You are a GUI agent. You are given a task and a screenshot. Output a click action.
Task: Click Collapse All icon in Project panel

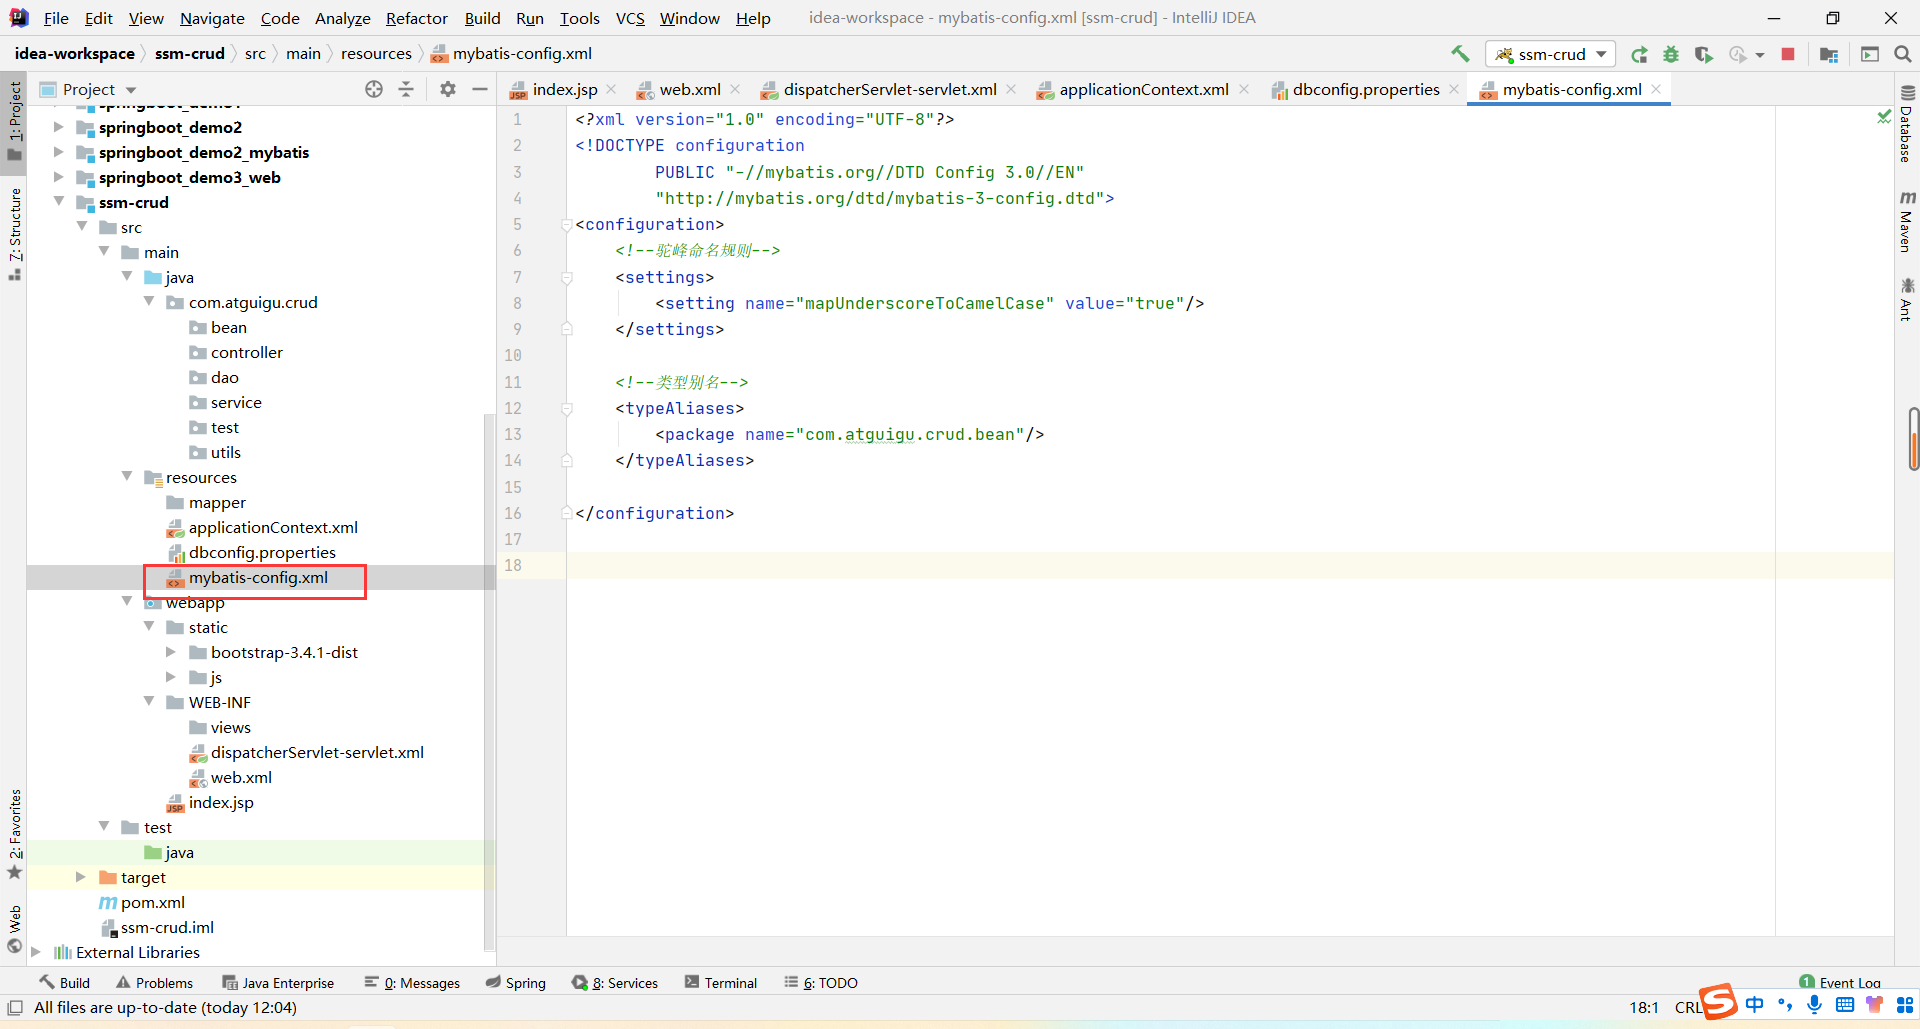coord(406,89)
